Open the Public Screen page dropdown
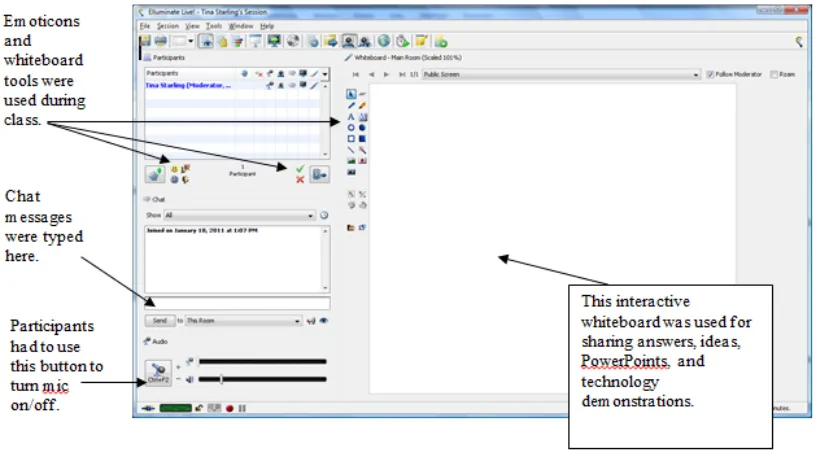Image resolution: width=818 pixels, height=450 pixels. pyautogui.click(x=561, y=75)
